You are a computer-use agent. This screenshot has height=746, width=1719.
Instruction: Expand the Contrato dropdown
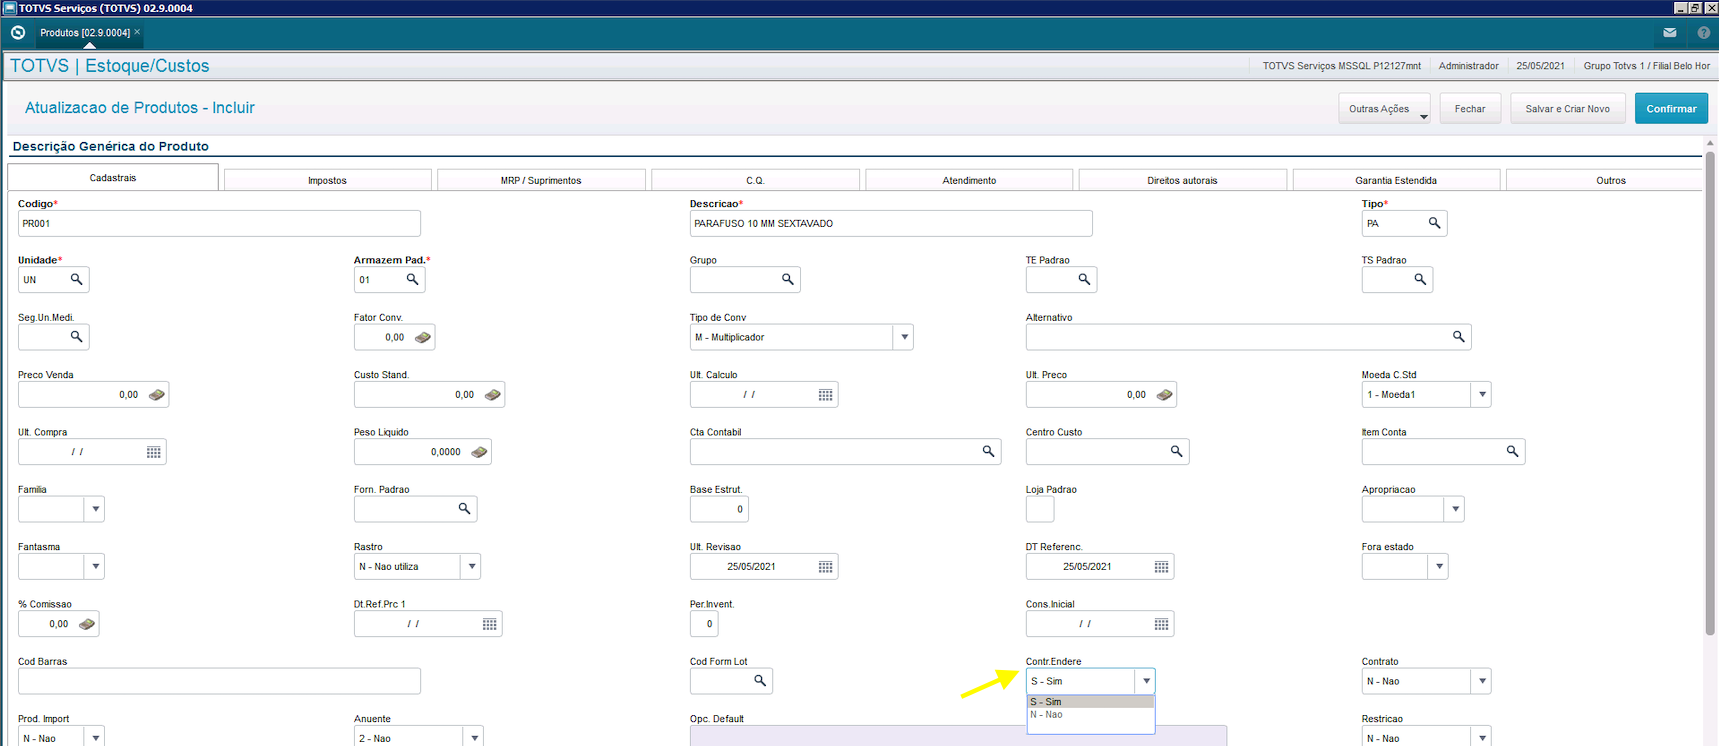pyautogui.click(x=1482, y=681)
